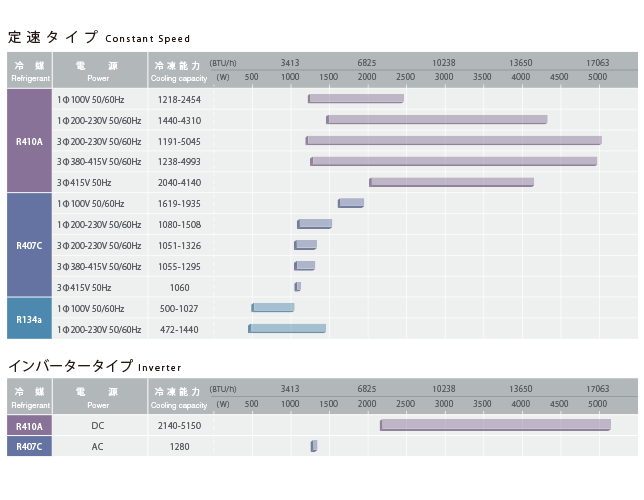Click the Inverter section heading
The width and height of the screenshot is (644, 500).
[95, 366]
